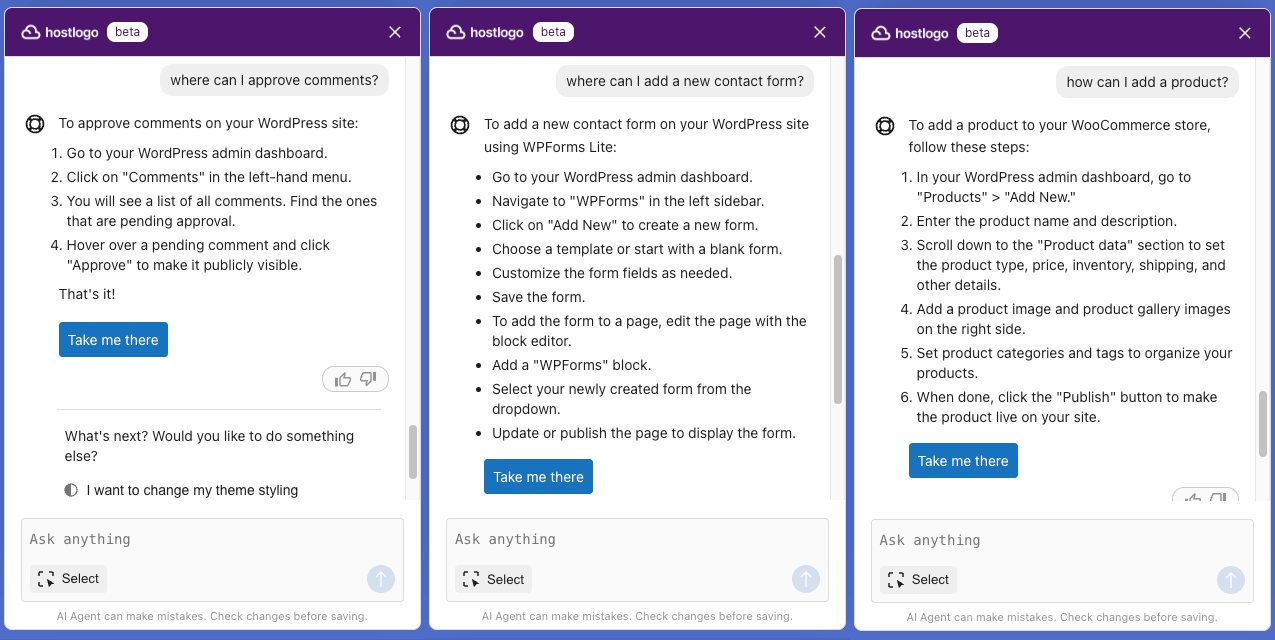1275x640 pixels.
Task: Click Take me there below the product steps
Action: [963, 461]
